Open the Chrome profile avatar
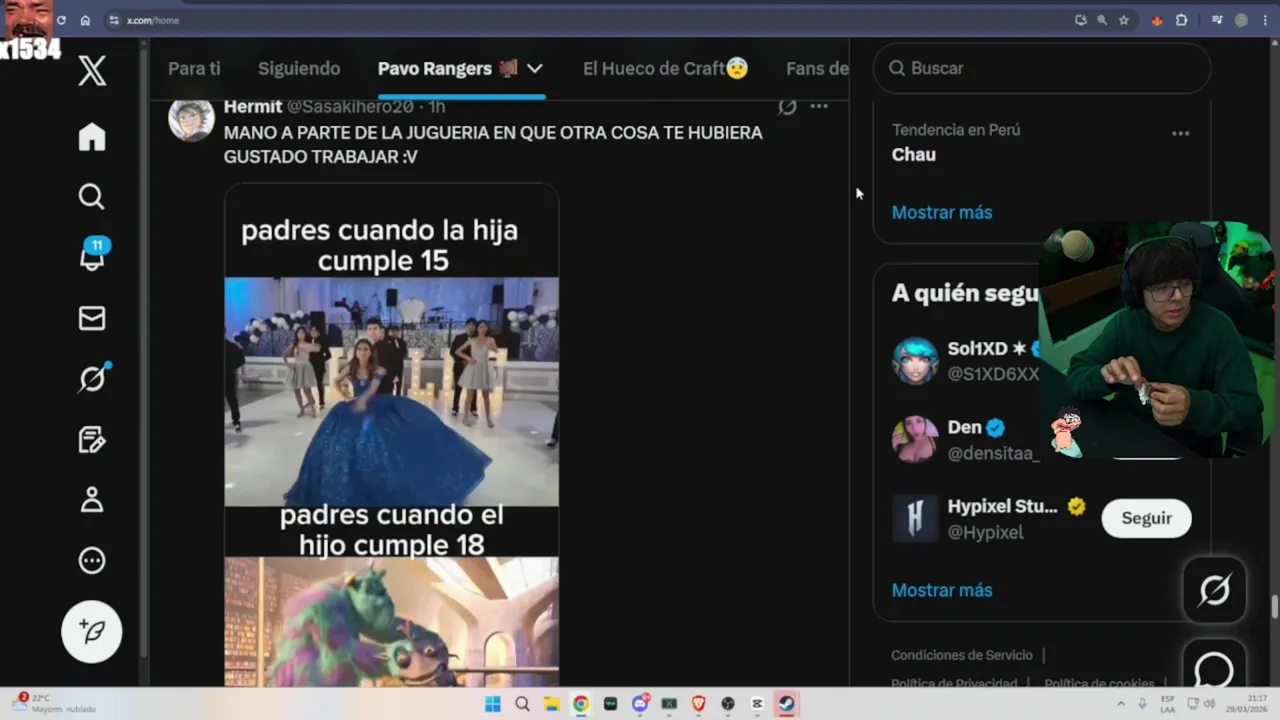 [x=1241, y=20]
